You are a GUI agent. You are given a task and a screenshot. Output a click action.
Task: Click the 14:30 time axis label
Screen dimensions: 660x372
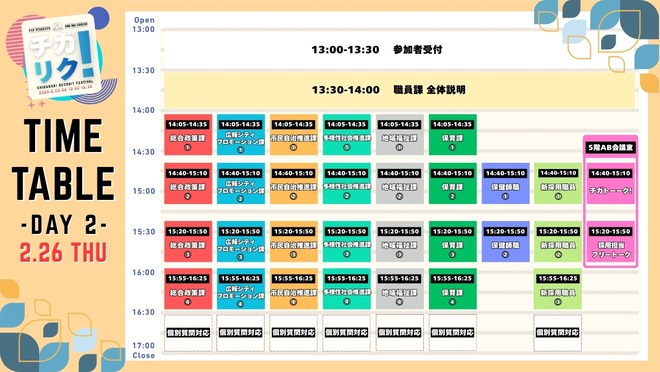pyautogui.click(x=144, y=151)
